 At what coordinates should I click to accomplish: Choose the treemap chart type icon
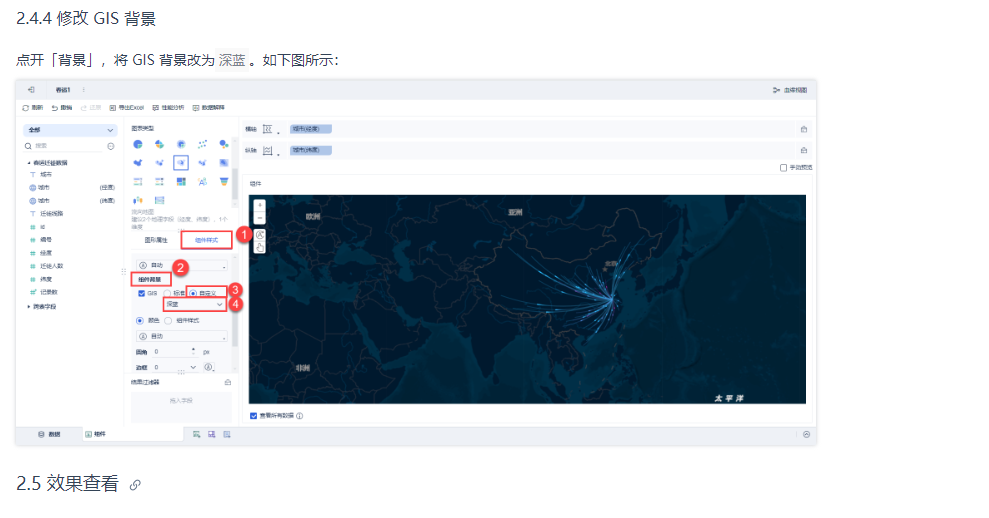tap(181, 182)
